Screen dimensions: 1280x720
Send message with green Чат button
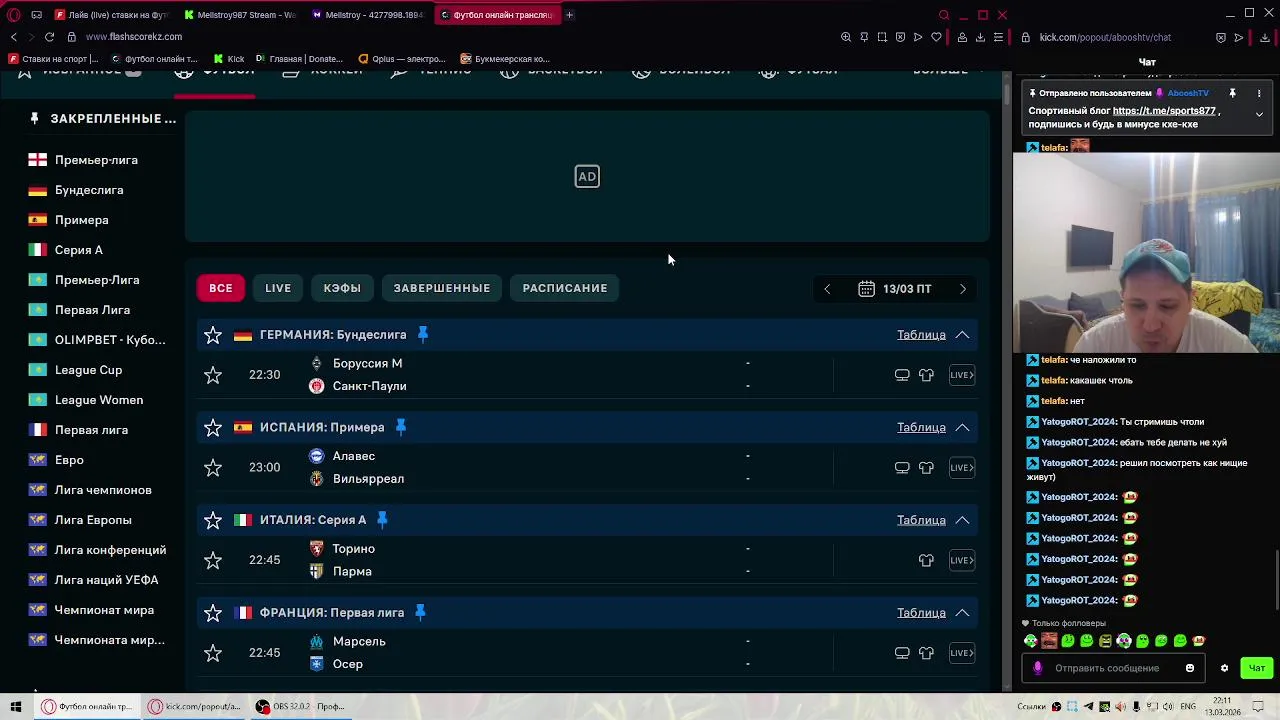click(x=1257, y=668)
